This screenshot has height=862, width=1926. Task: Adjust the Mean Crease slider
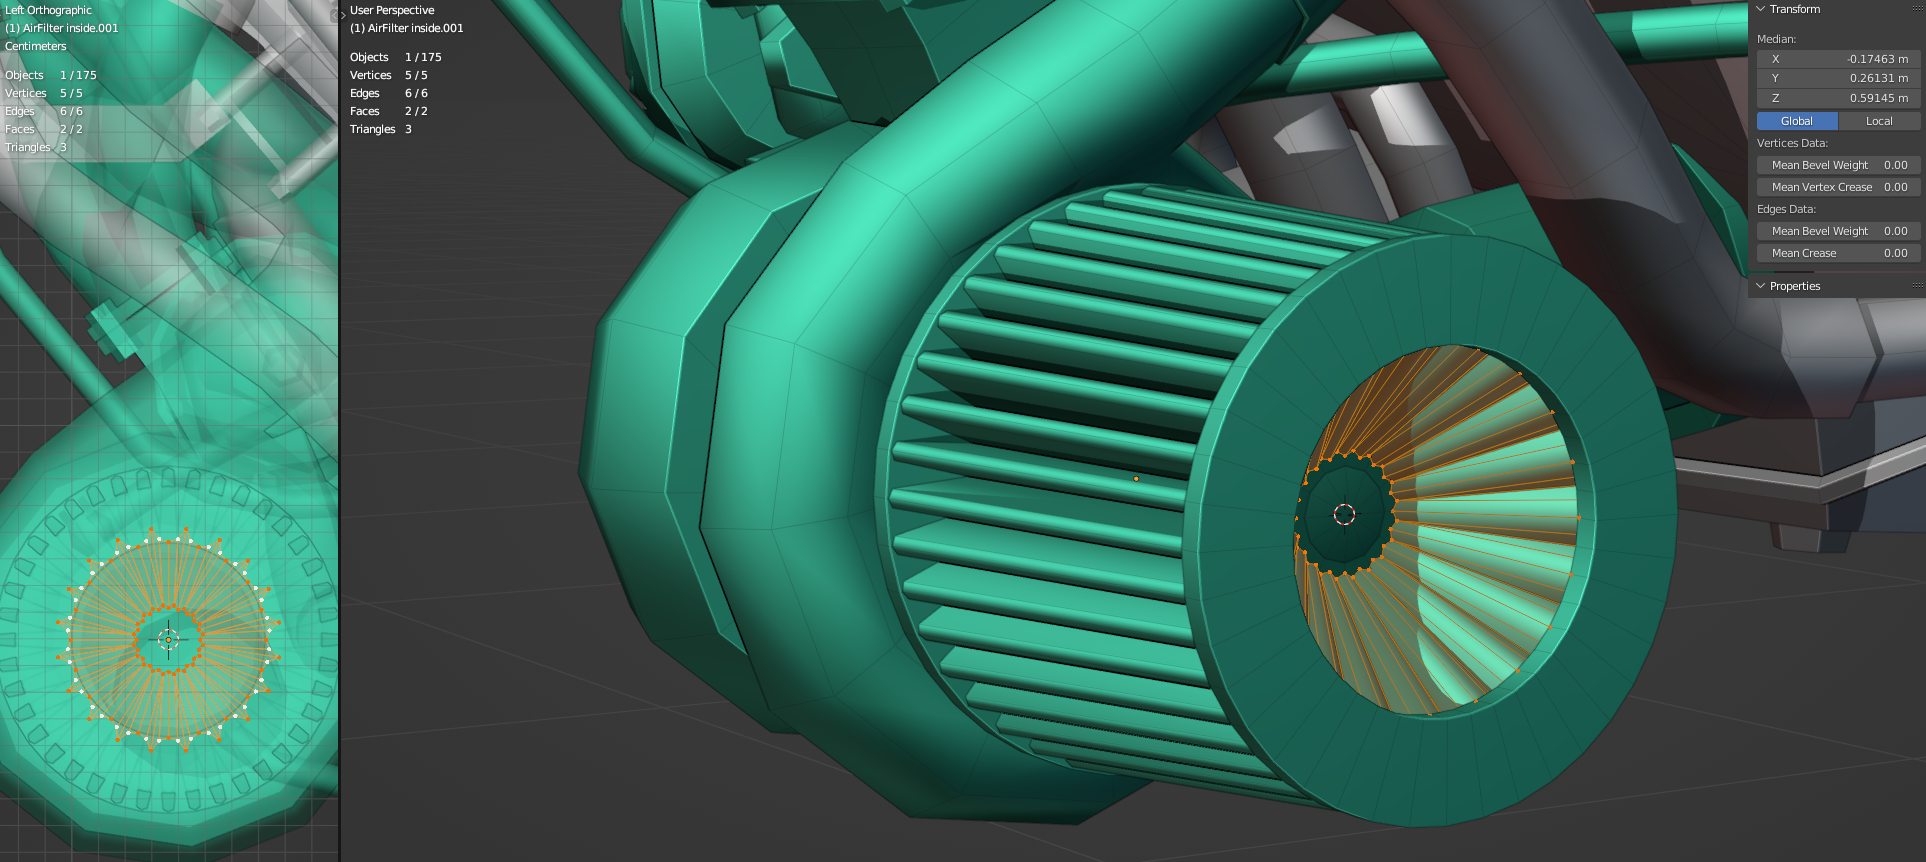[1838, 253]
